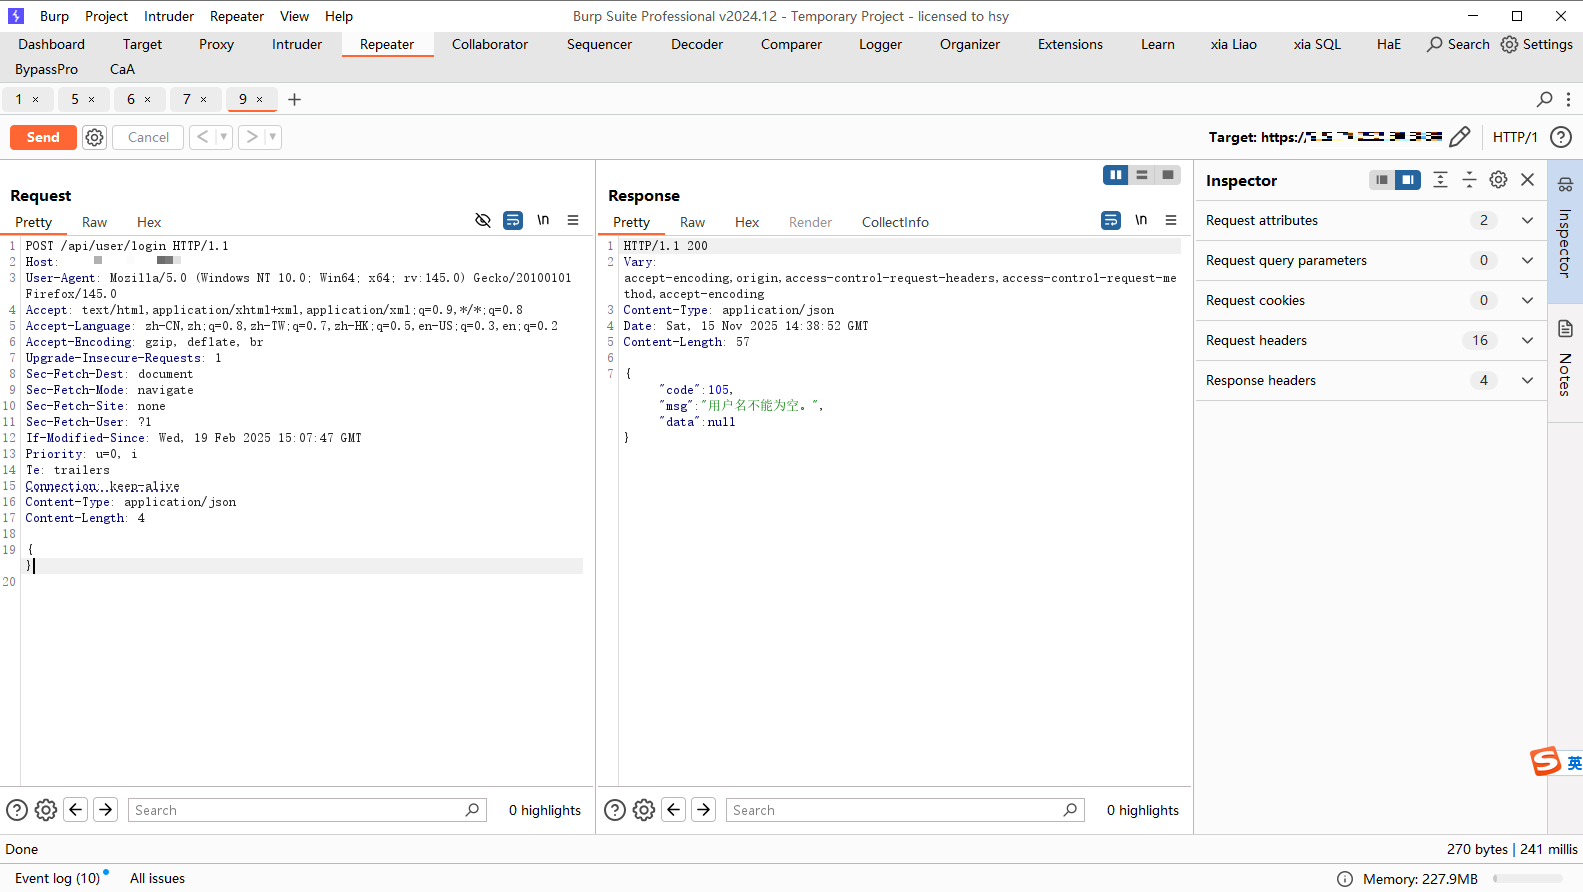This screenshot has height=892, width=1583.
Task: Open the Response viewer hamburger menu
Action: pos(1171,220)
